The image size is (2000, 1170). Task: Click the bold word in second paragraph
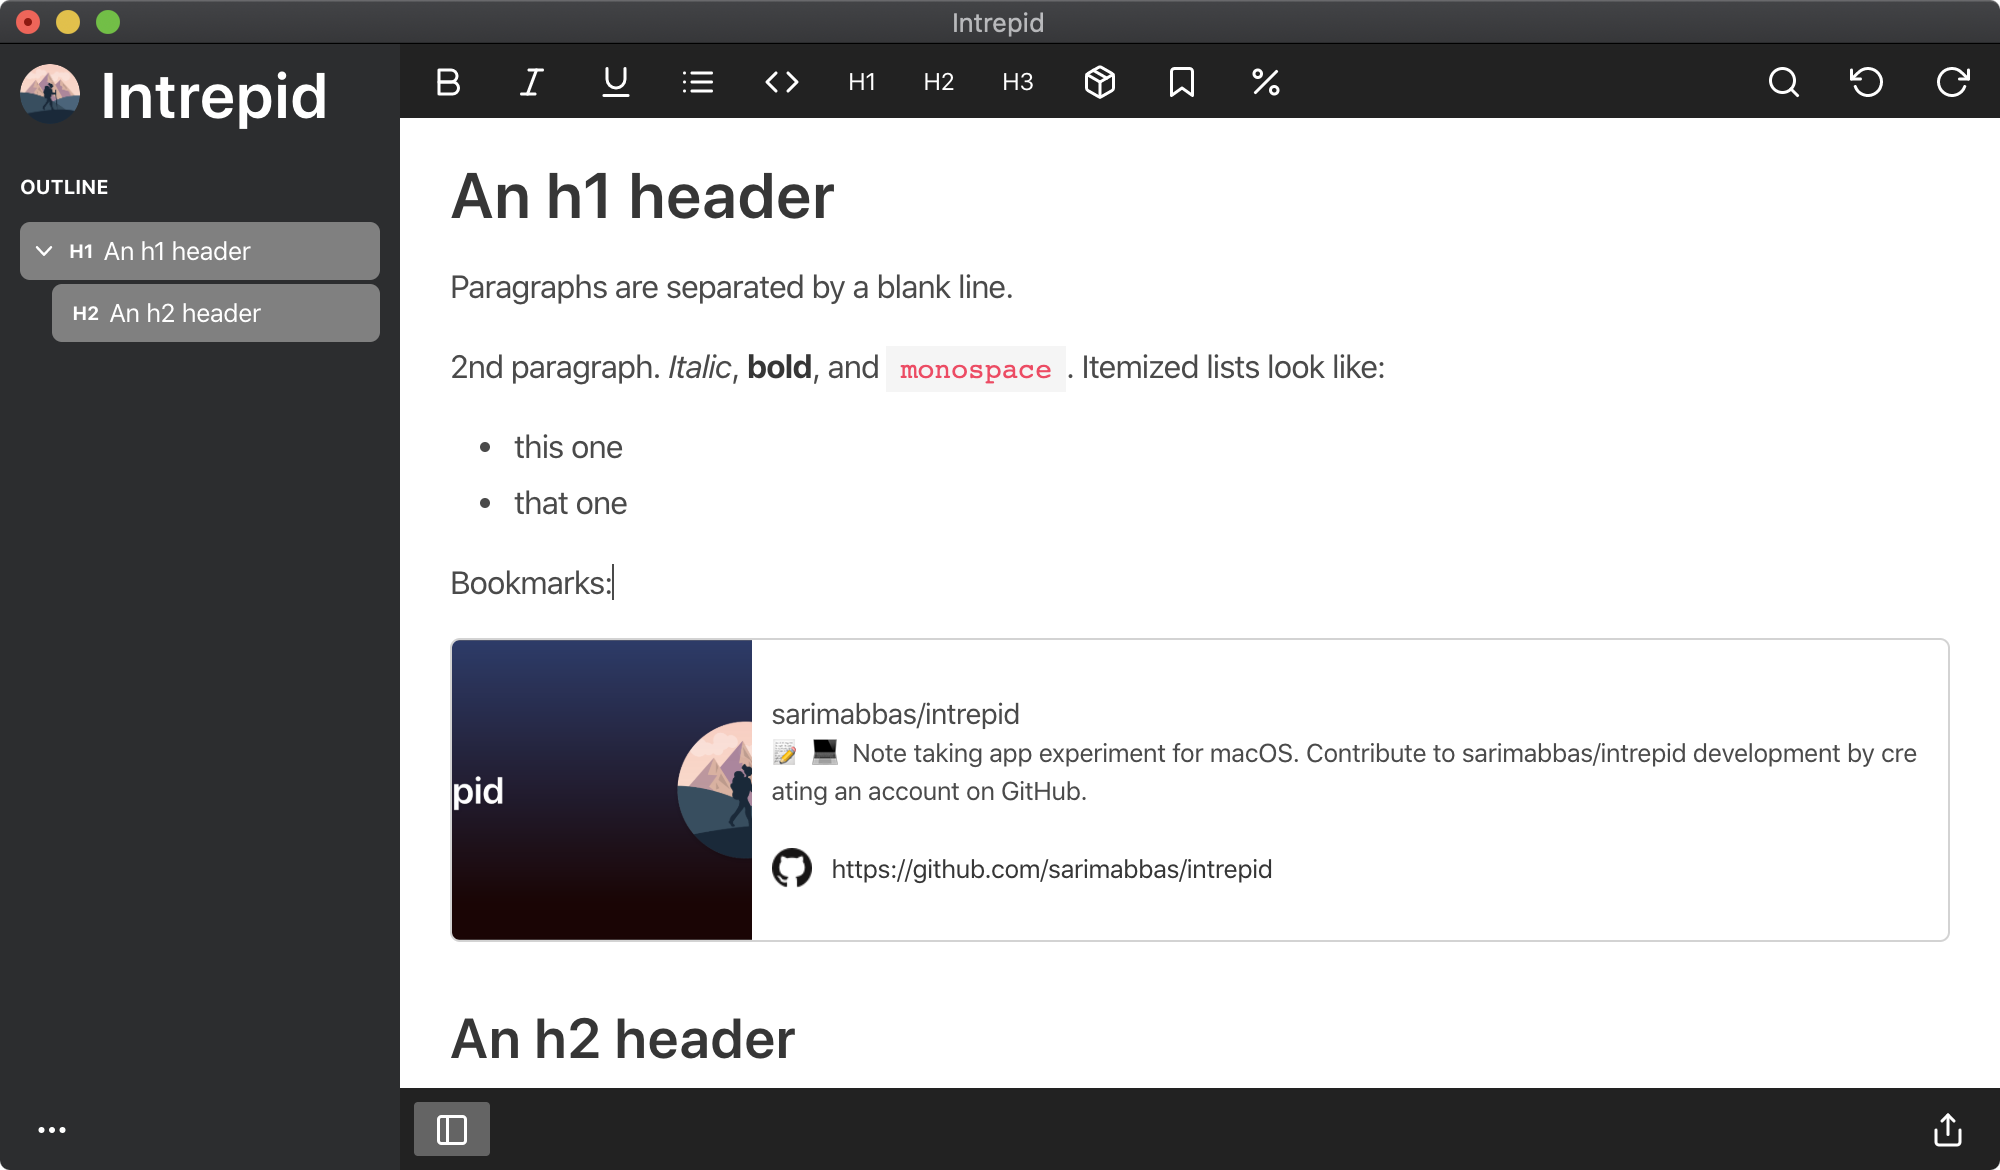point(779,367)
